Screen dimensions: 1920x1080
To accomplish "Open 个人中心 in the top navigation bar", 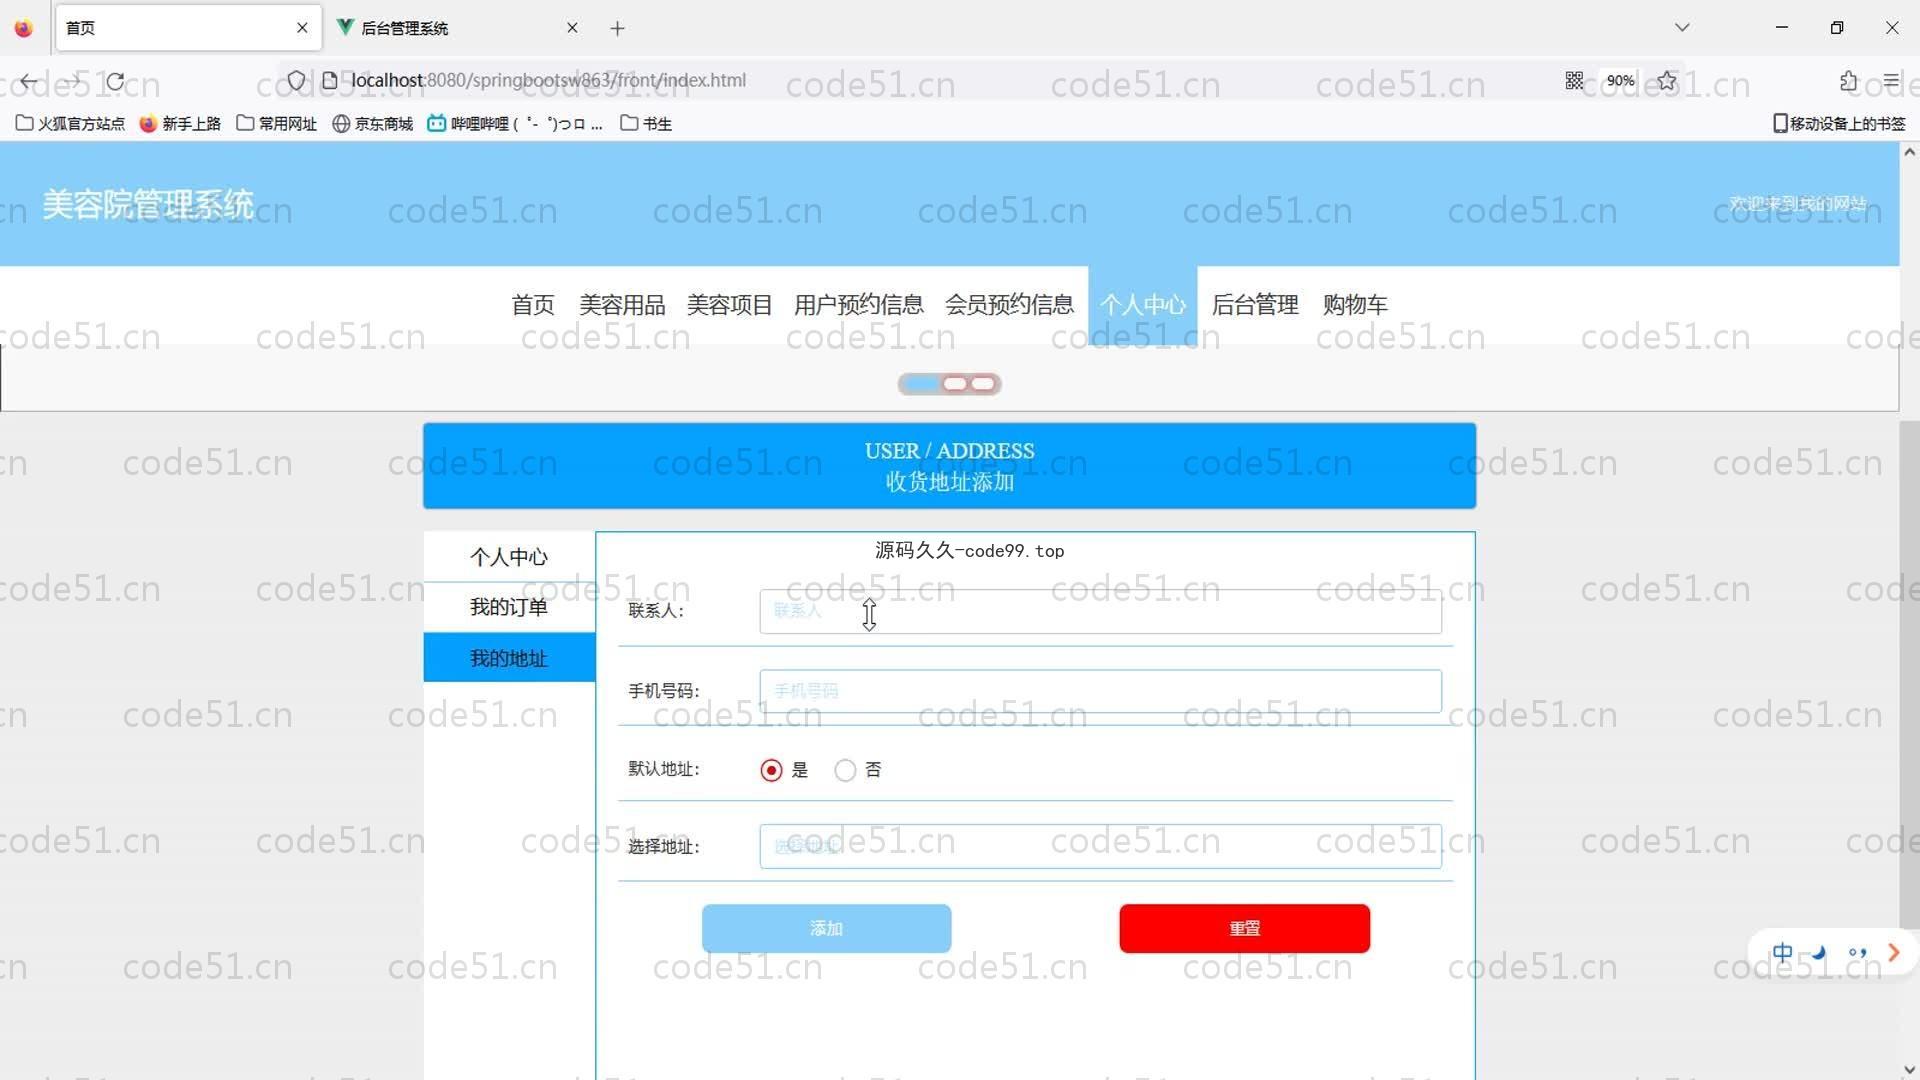I will pos(1143,305).
